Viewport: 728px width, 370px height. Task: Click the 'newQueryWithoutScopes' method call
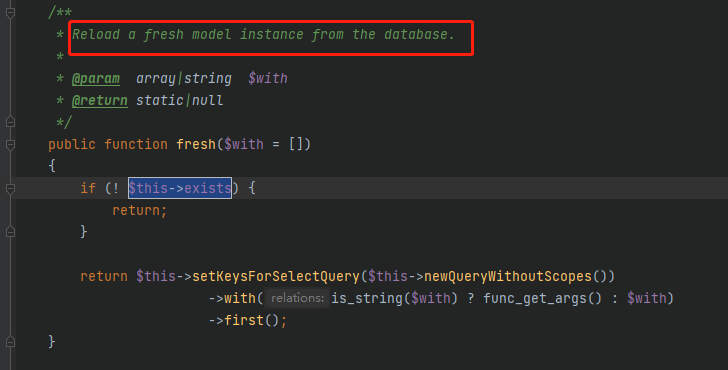click(x=508, y=276)
